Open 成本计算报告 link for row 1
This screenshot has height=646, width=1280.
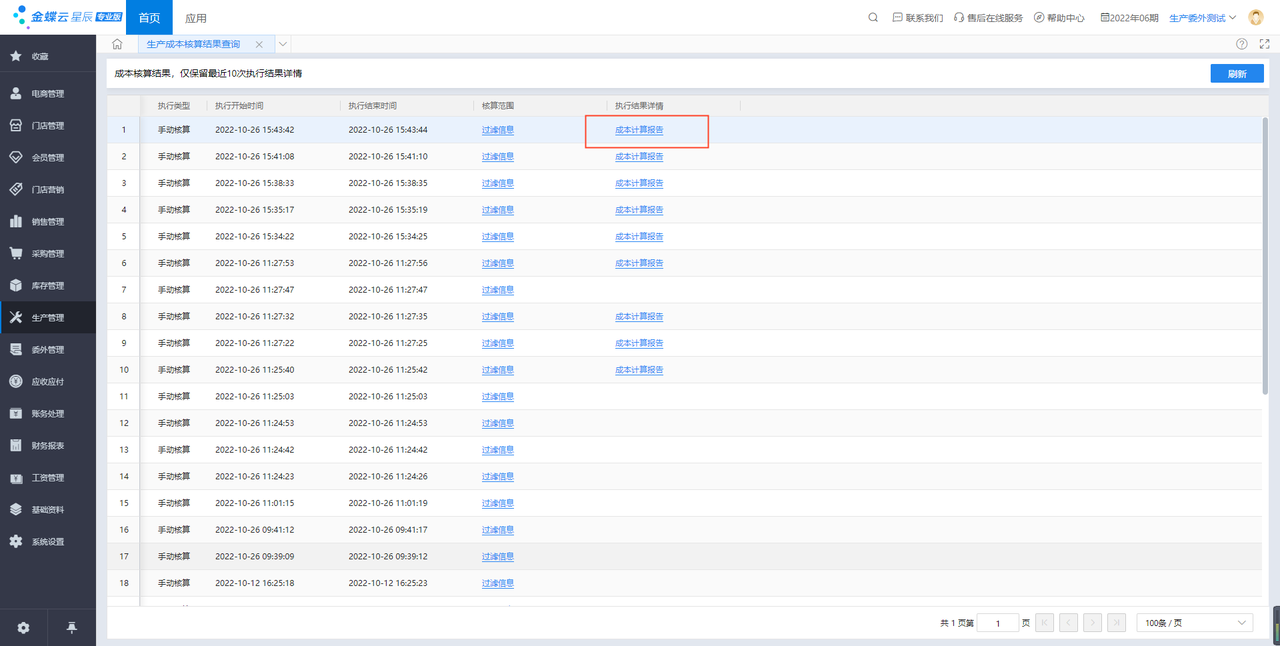point(639,130)
